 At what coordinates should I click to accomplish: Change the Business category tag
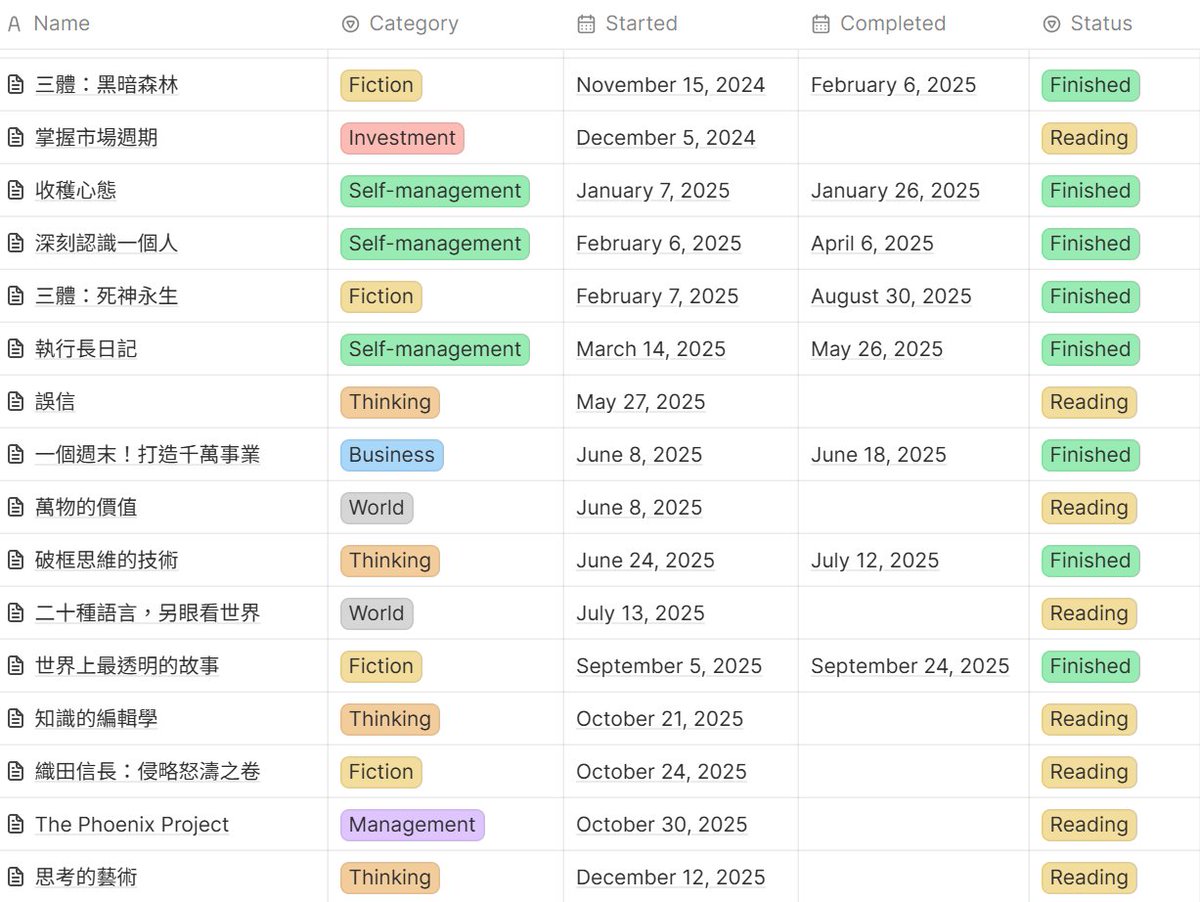click(x=392, y=455)
